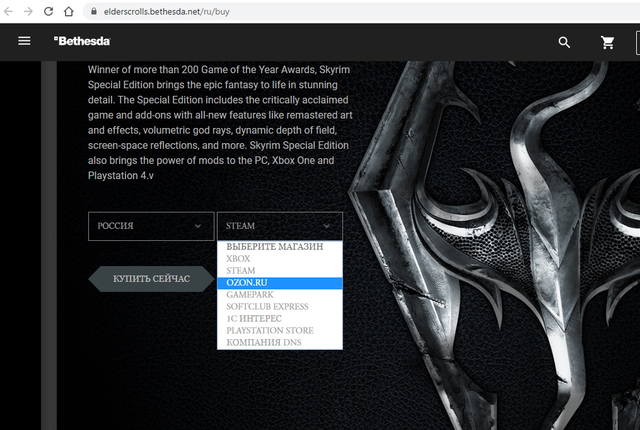This screenshot has height=430, width=640.
Task: Reload the page with the refresh icon
Action: tap(48, 11)
